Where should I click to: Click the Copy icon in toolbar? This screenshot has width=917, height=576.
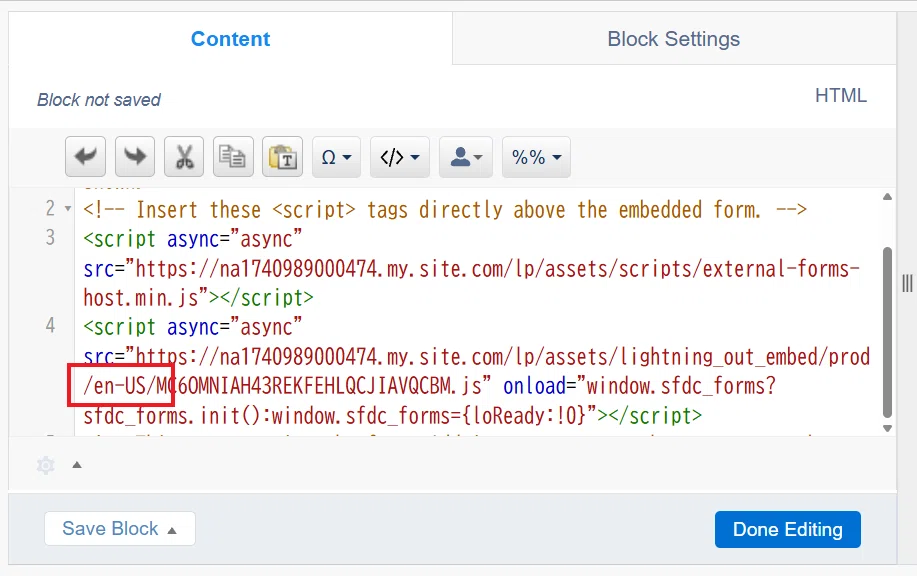point(233,157)
